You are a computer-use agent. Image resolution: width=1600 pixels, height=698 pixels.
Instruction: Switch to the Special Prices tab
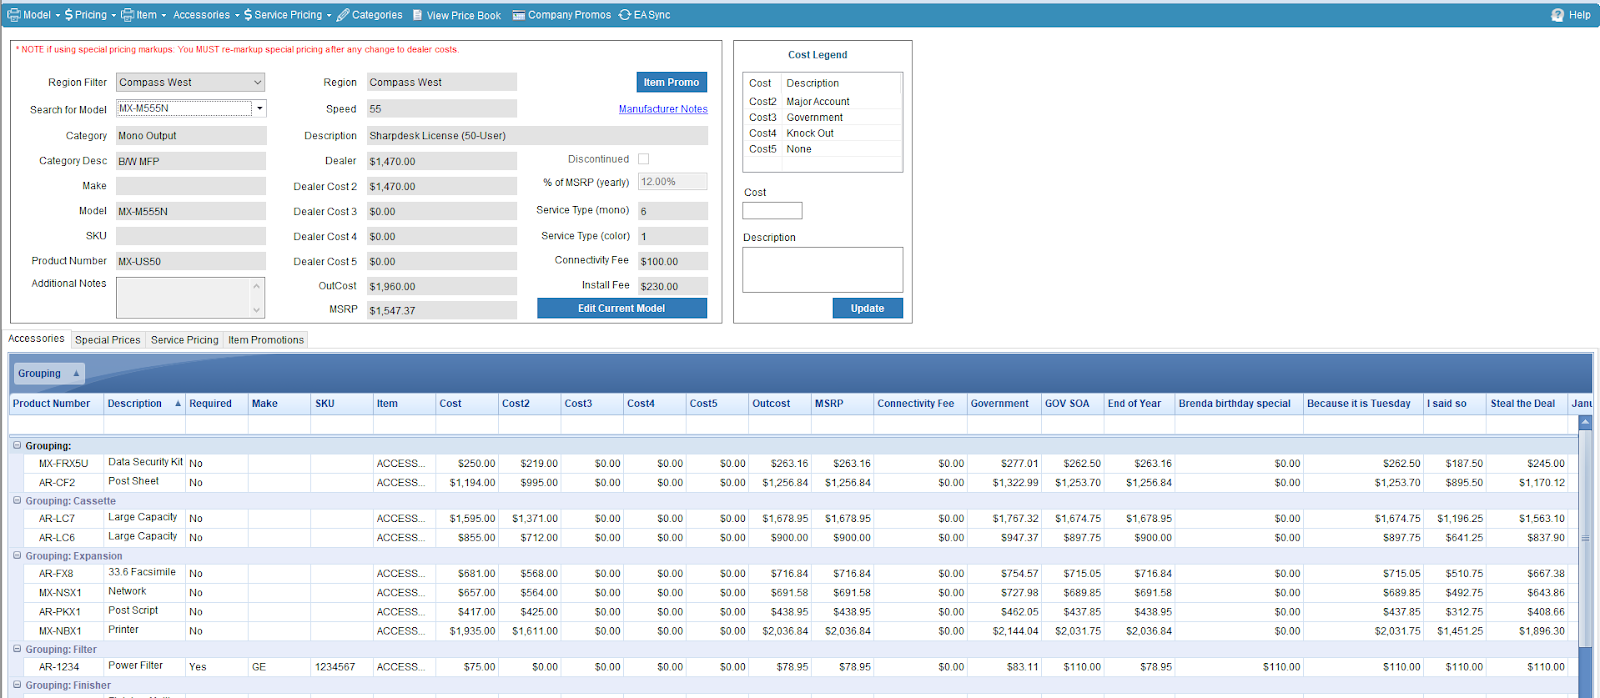coord(108,340)
